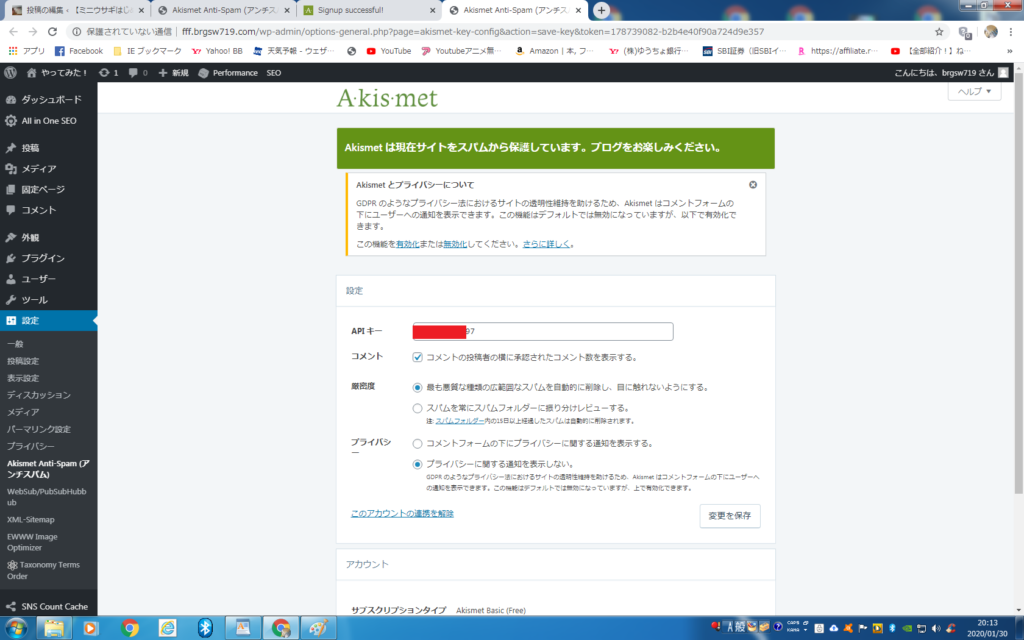Select automatically delete worst spam option
The height and width of the screenshot is (640, 1024).
click(418, 387)
